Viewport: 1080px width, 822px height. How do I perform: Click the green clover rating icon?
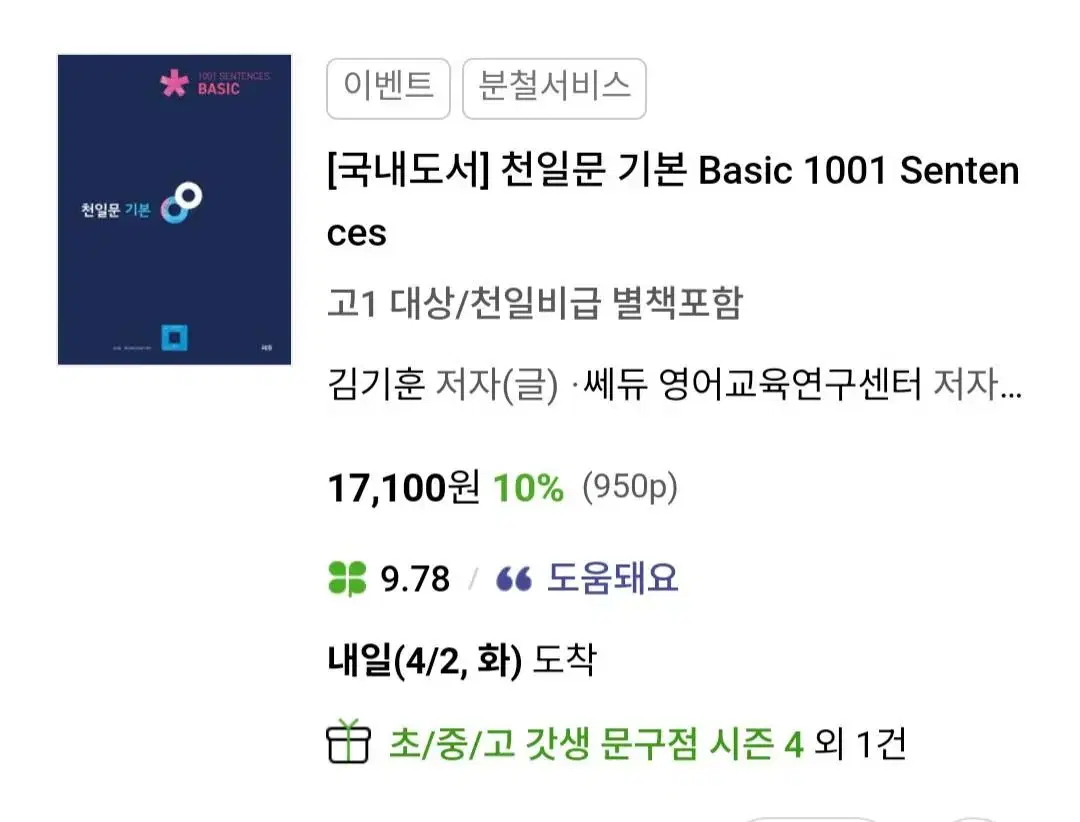[347, 578]
